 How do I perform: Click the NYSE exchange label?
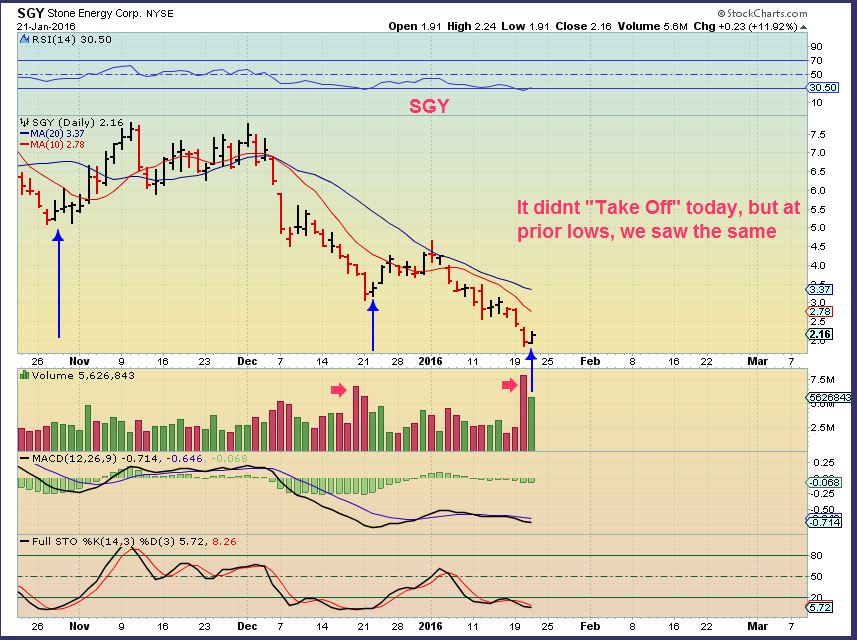point(159,14)
